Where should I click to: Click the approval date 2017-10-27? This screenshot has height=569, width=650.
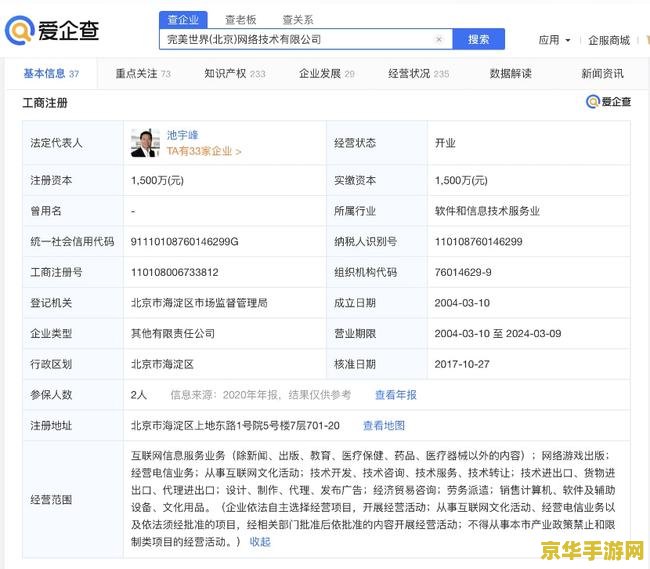462,364
